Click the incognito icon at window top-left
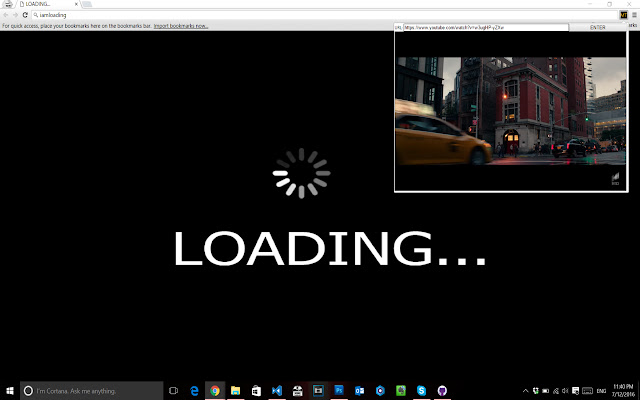This screenshot has width=640, height=400. [x=8, y=4]
